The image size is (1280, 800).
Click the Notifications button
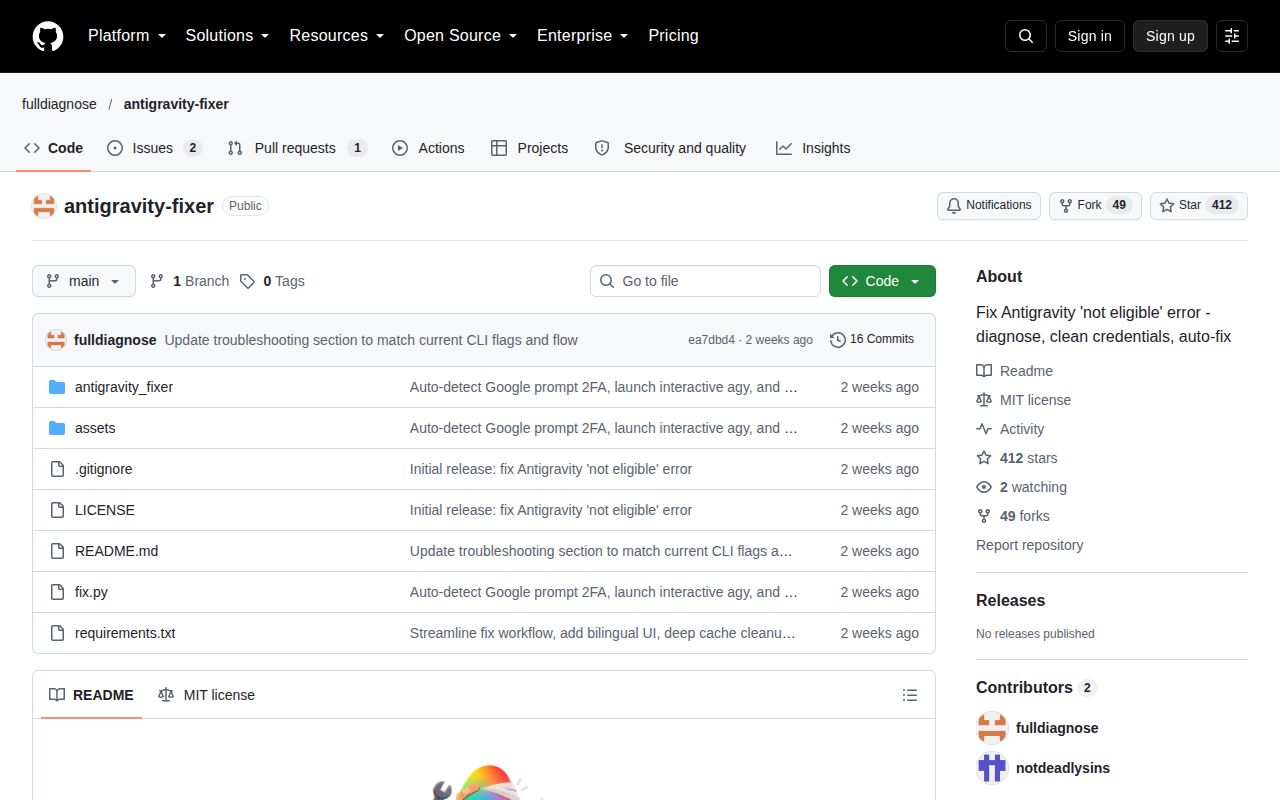point(989,205)
